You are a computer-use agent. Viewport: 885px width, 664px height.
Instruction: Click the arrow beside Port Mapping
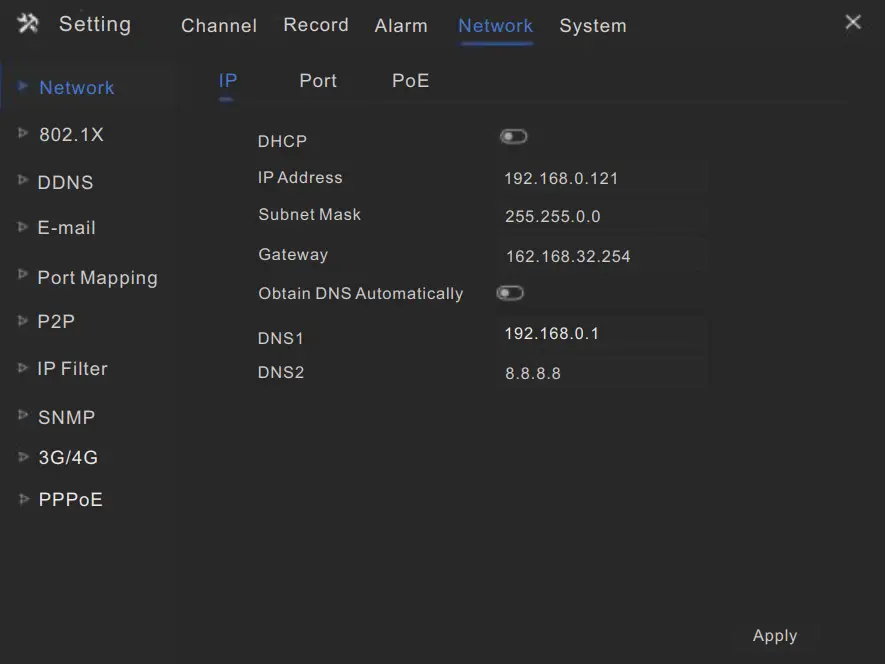pyautogui.click(x=23, y=274)
